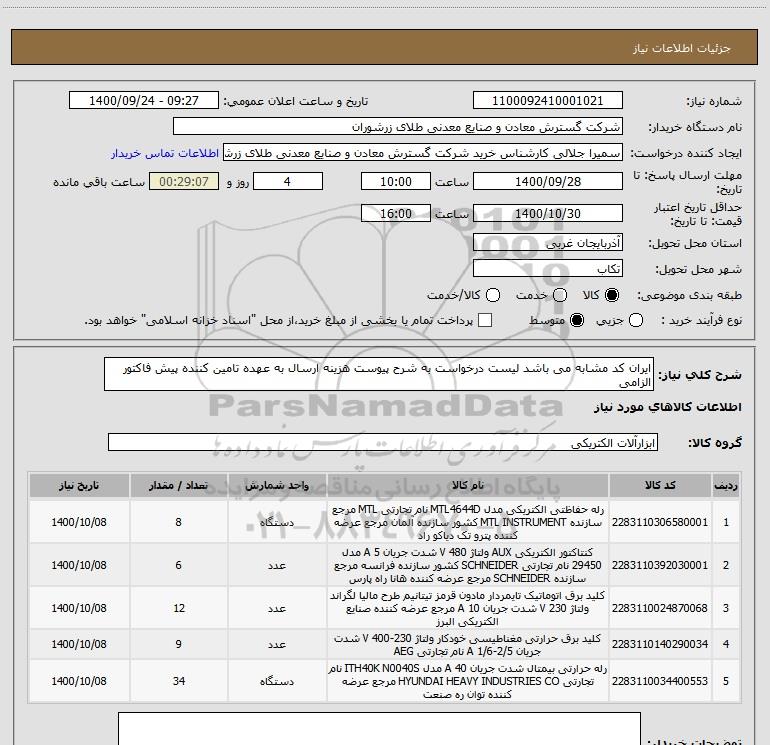Click the delivery city field تکاب

click(548, 268)
